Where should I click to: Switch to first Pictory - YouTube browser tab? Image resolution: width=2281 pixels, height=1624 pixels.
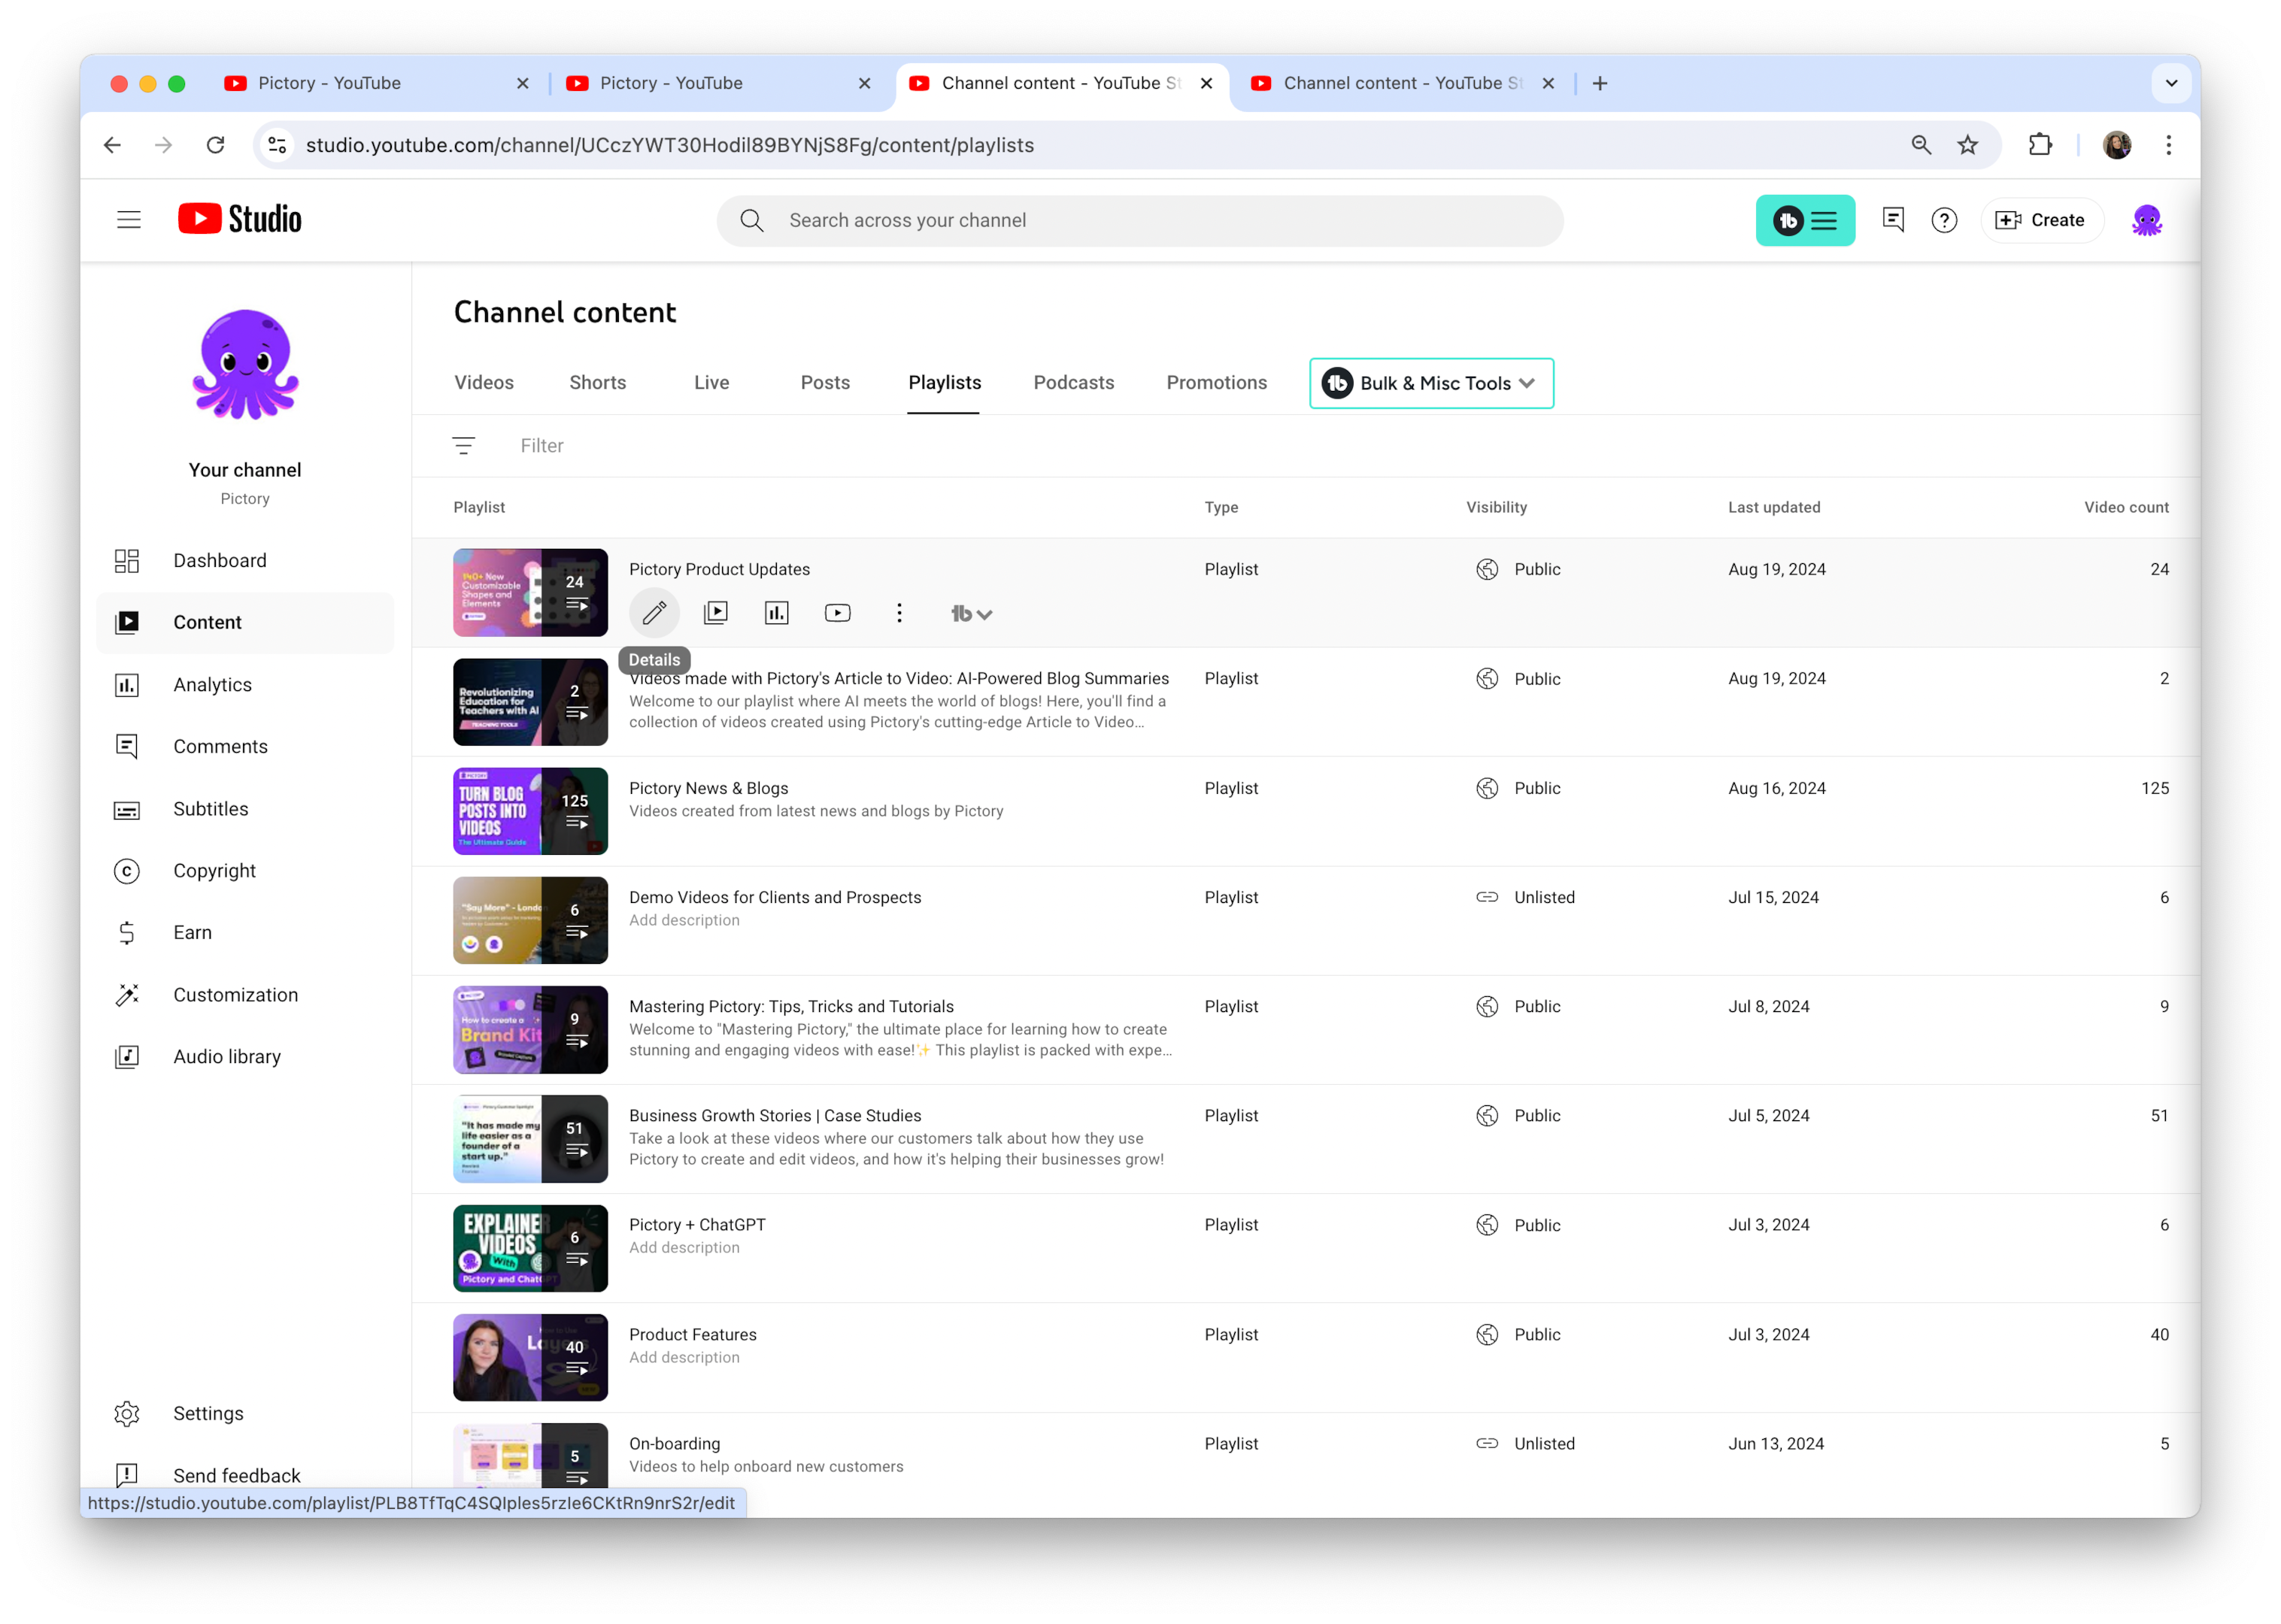coord(377,83)
